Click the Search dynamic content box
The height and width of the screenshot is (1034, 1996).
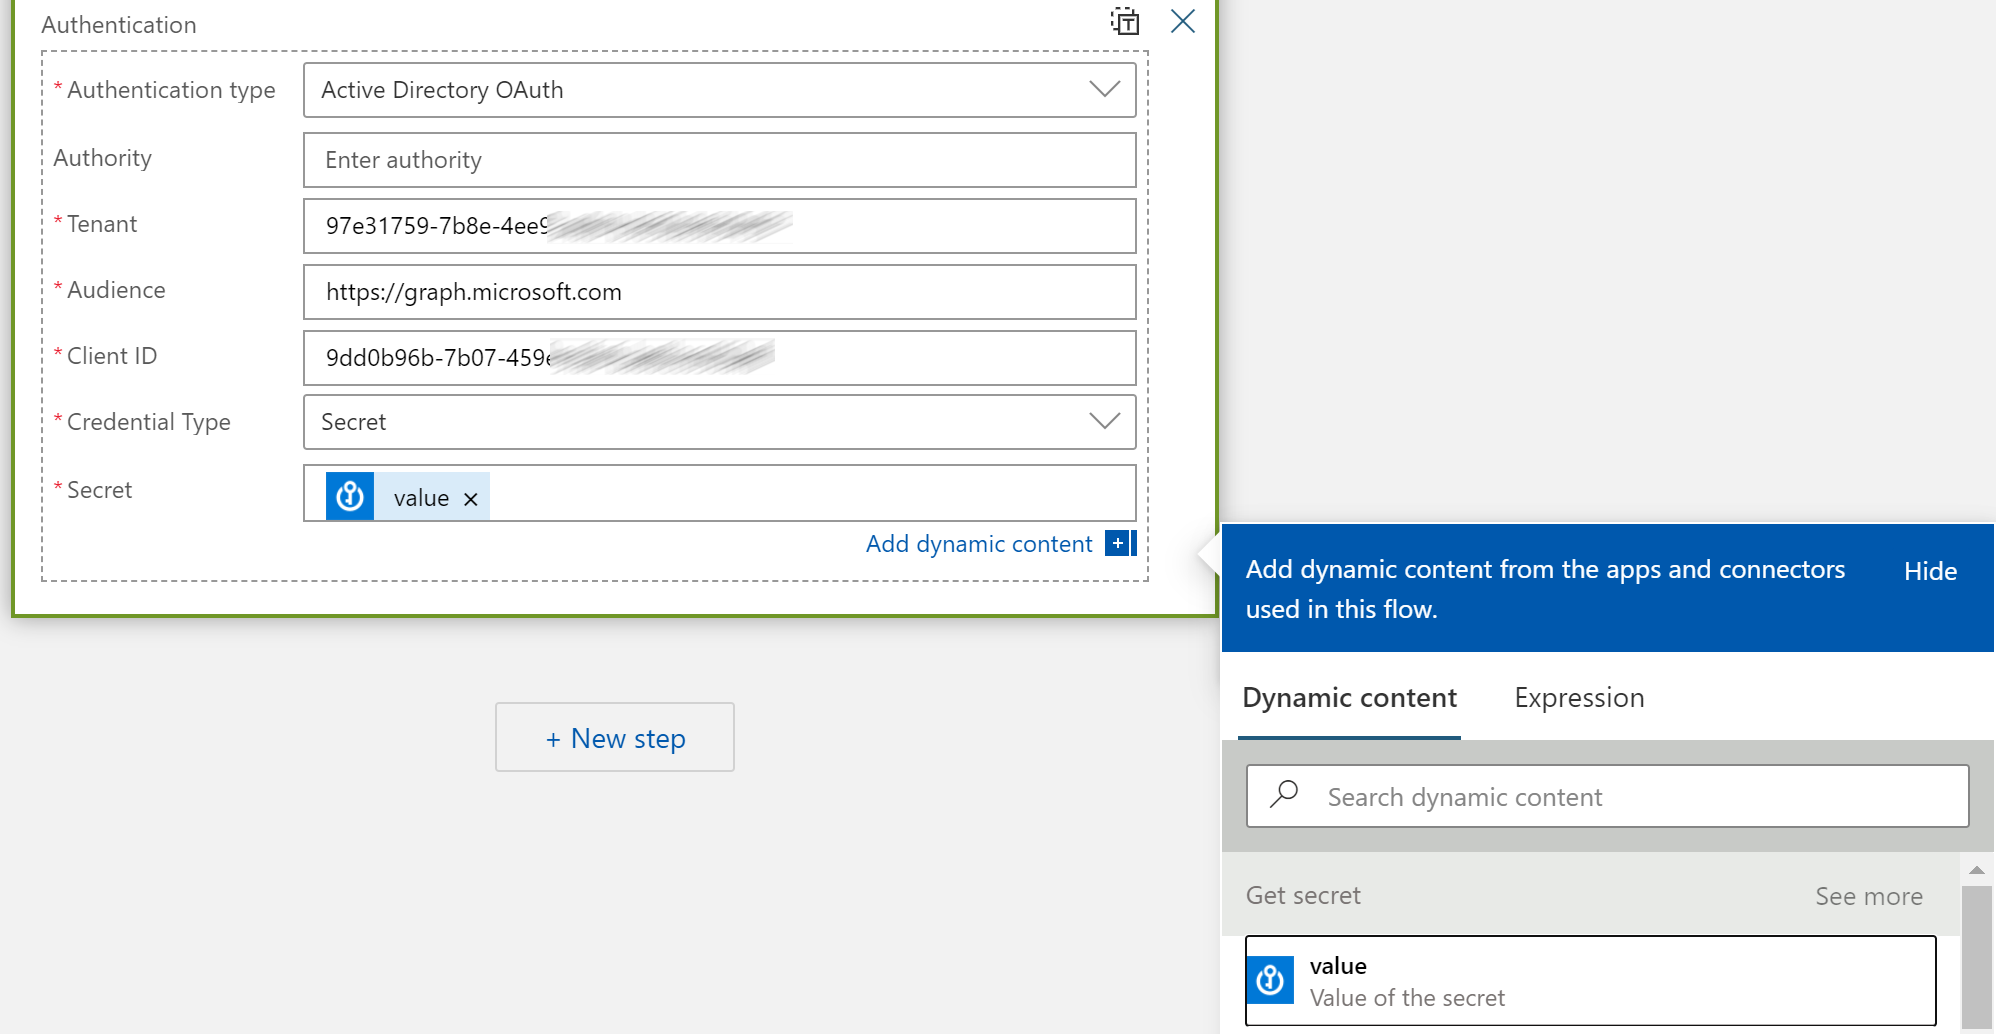click(1600, 795)
